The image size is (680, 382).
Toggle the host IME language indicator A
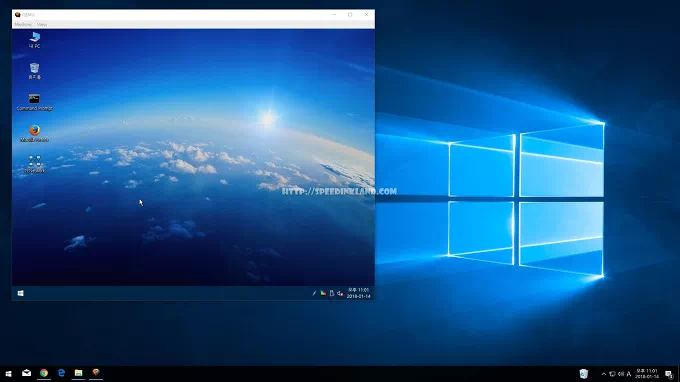point(629,374)
